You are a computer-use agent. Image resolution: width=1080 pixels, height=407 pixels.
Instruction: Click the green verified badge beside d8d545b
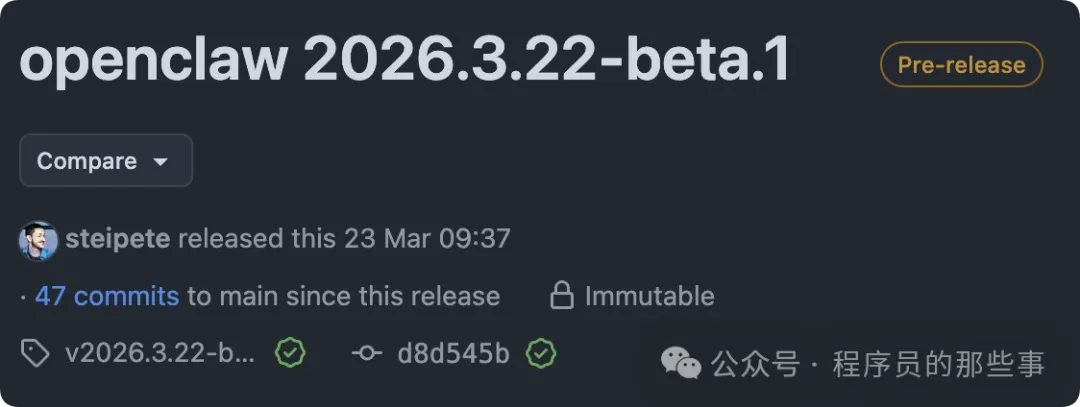541,353
